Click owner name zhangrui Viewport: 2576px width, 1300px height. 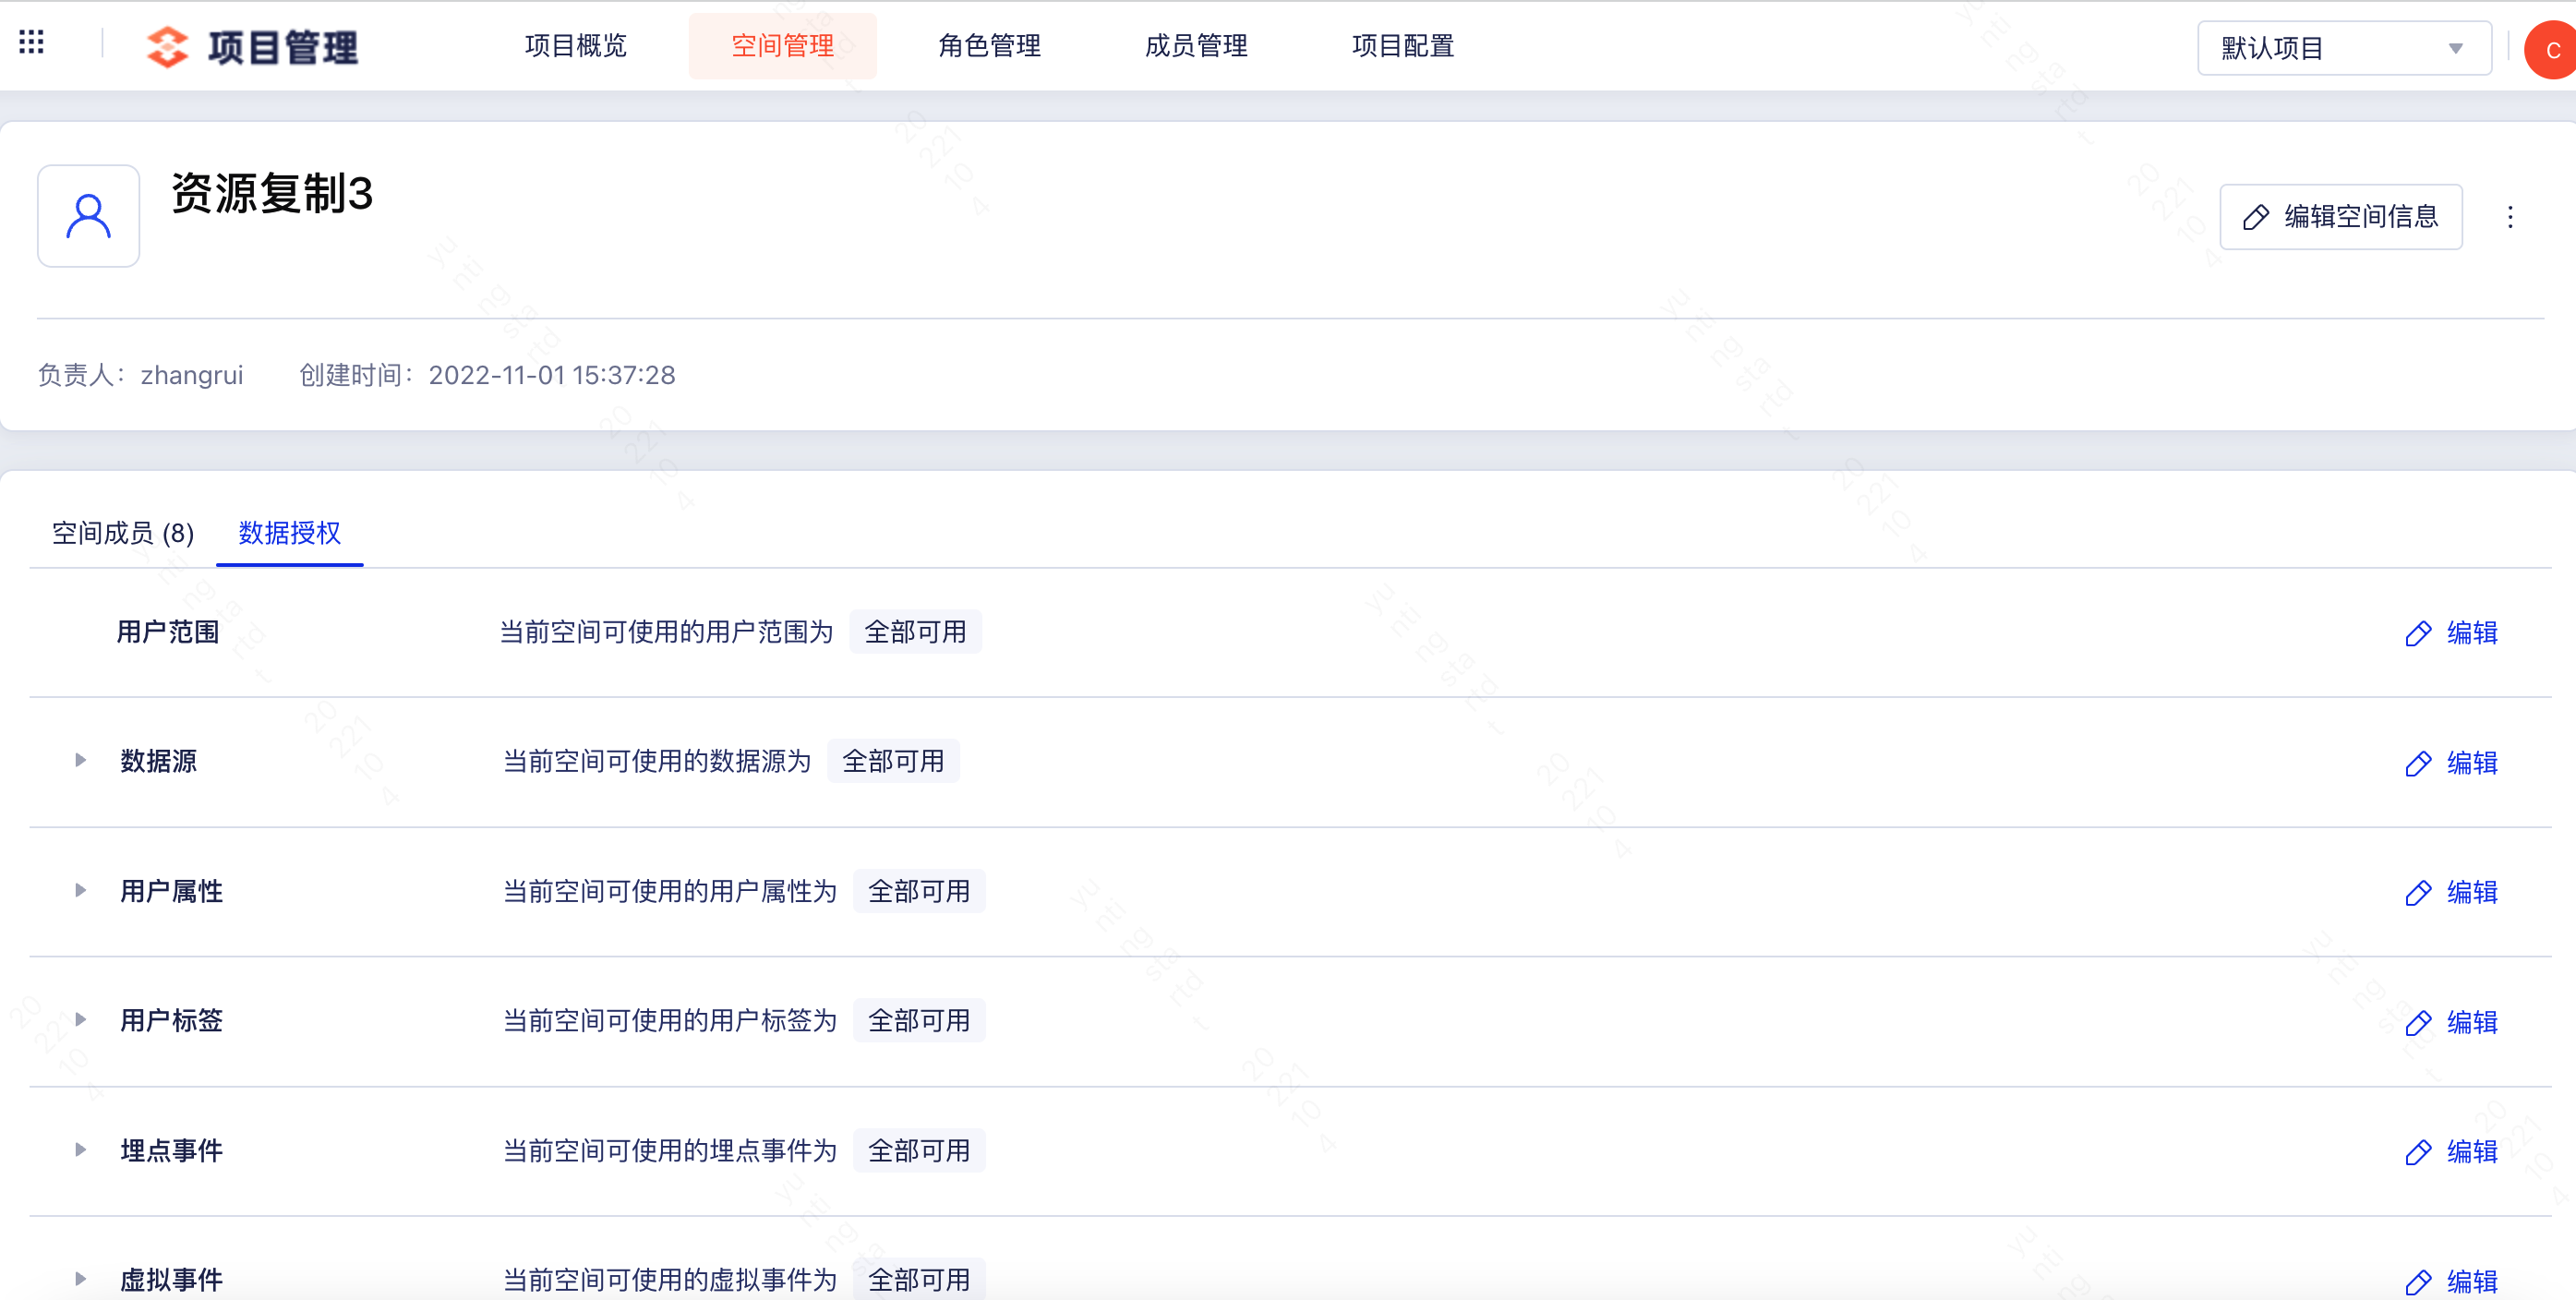tap(192, 375)
